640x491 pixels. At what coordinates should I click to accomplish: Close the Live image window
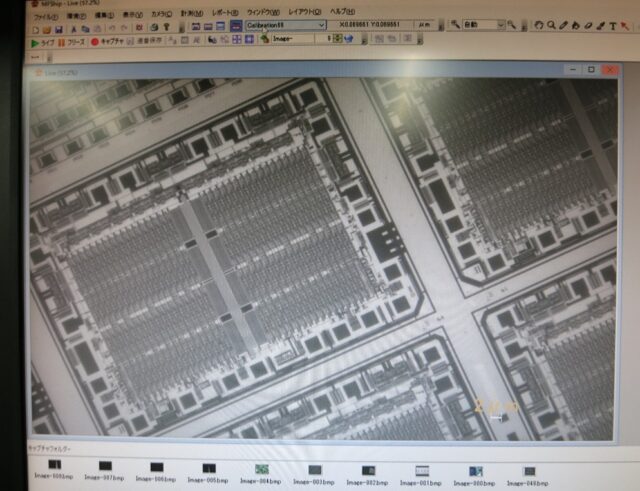[x=610, y=70]
